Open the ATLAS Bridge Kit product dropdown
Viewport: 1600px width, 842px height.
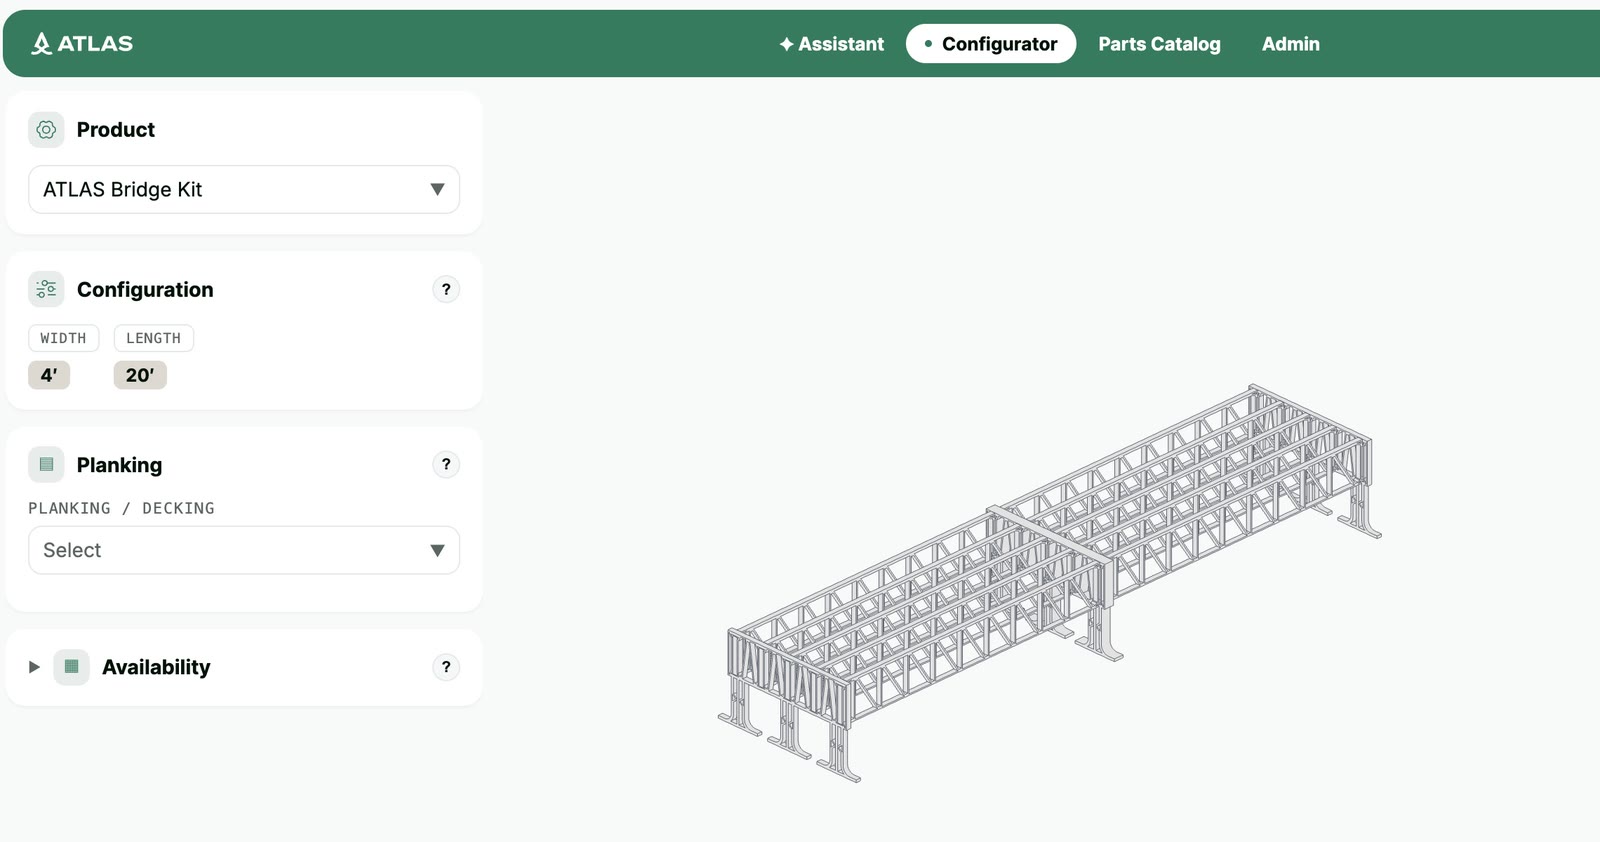click(244, 190)
